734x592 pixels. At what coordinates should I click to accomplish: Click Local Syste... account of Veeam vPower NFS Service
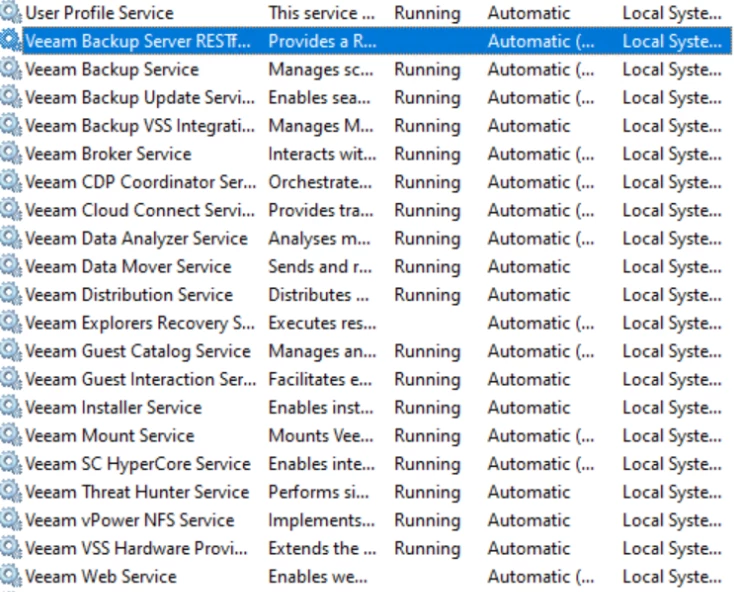pos(672,520)
